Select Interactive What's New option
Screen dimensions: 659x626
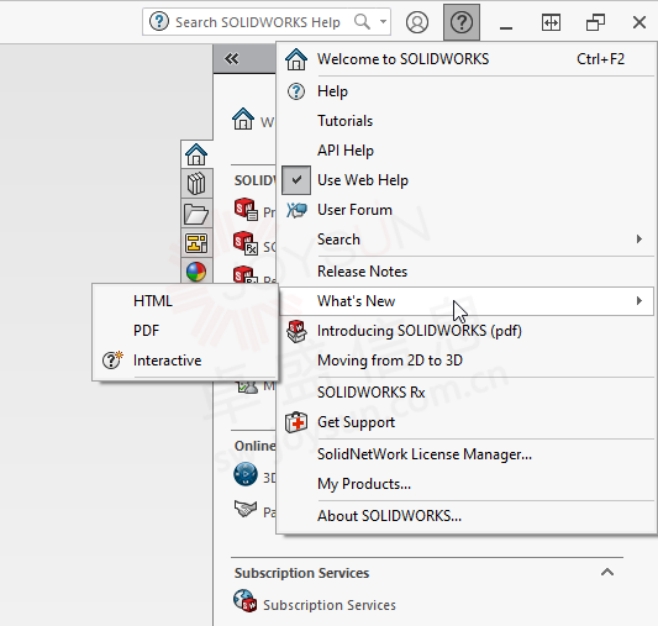[185, 360]
